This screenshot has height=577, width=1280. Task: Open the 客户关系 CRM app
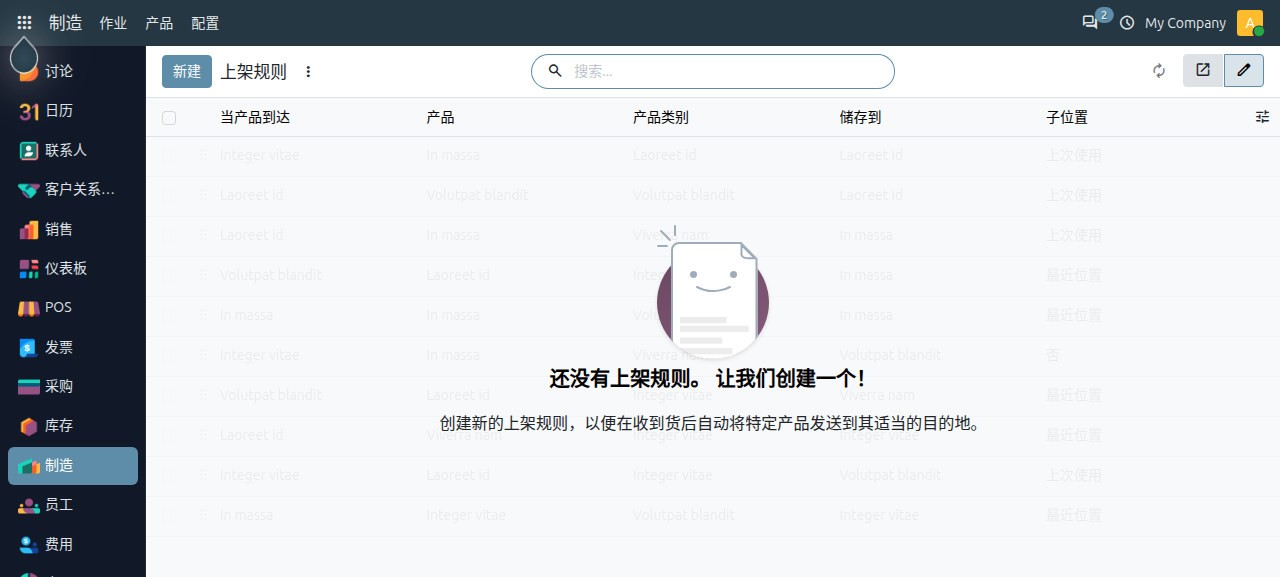73,190
